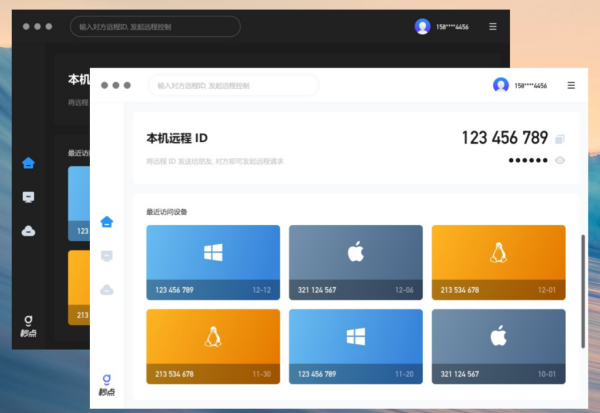Image resolution: width=600 pixels, height=413 pixels.
Task: Open Windows device card dated 12-12
Action: 213,262
